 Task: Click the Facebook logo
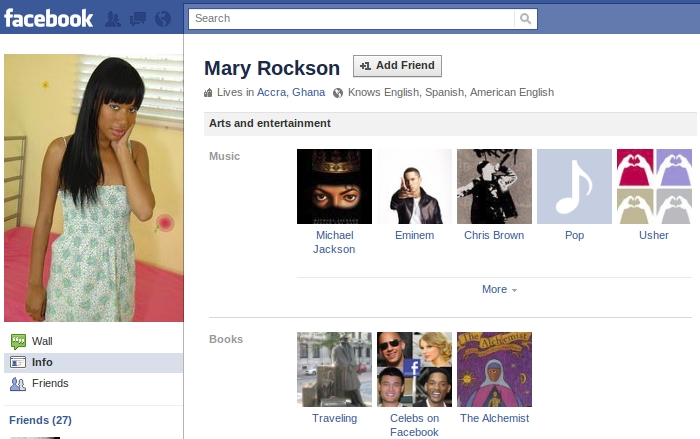[x=48, y=19]
